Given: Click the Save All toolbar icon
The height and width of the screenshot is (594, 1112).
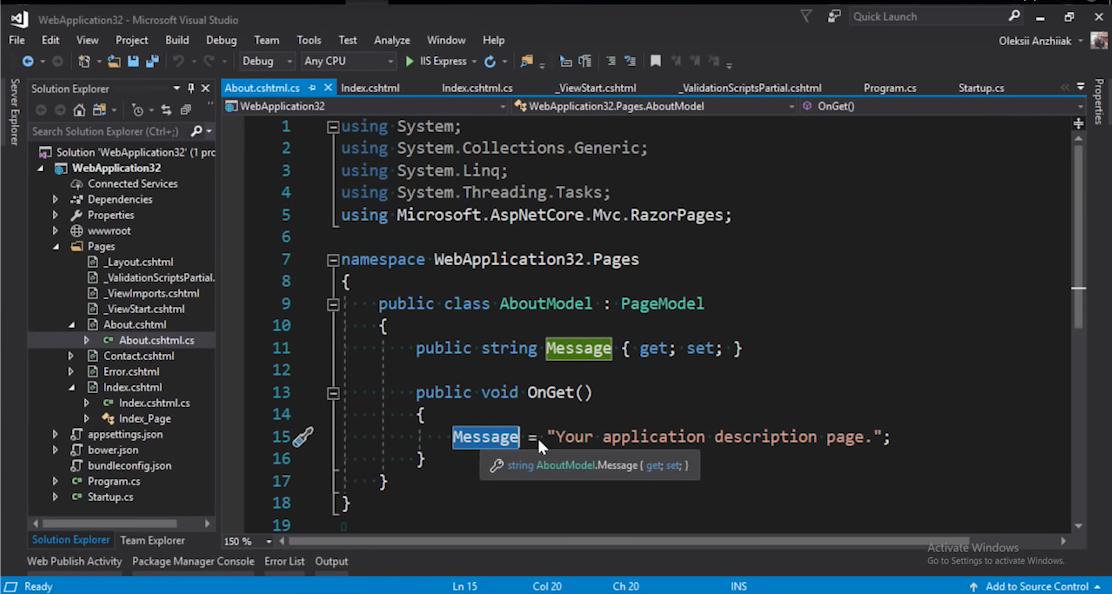Looking at the screenshot, I should click(x=152, y=62).
